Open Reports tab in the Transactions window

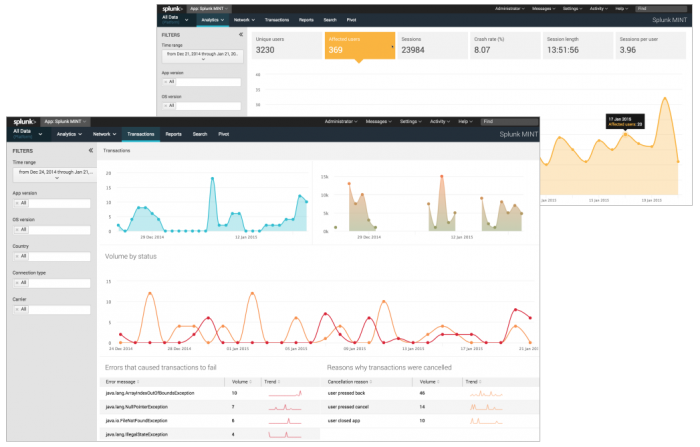click(x=173, y=134)
